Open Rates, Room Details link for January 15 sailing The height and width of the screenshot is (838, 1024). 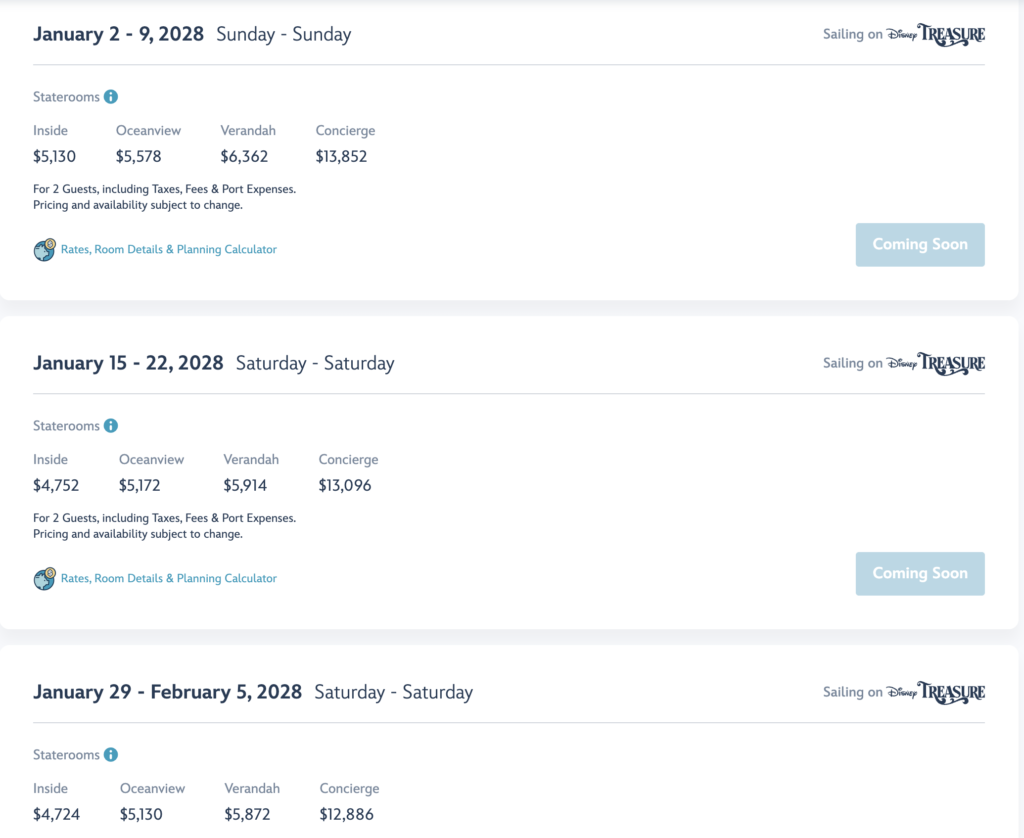[x=168, y=579]
